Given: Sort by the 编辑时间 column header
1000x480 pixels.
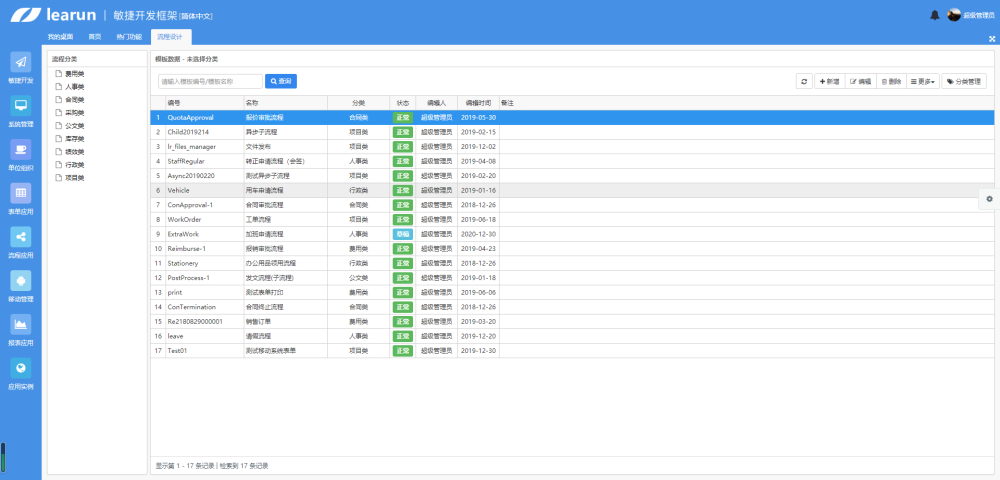Looking at the screenshot, I should coord(478,103).
